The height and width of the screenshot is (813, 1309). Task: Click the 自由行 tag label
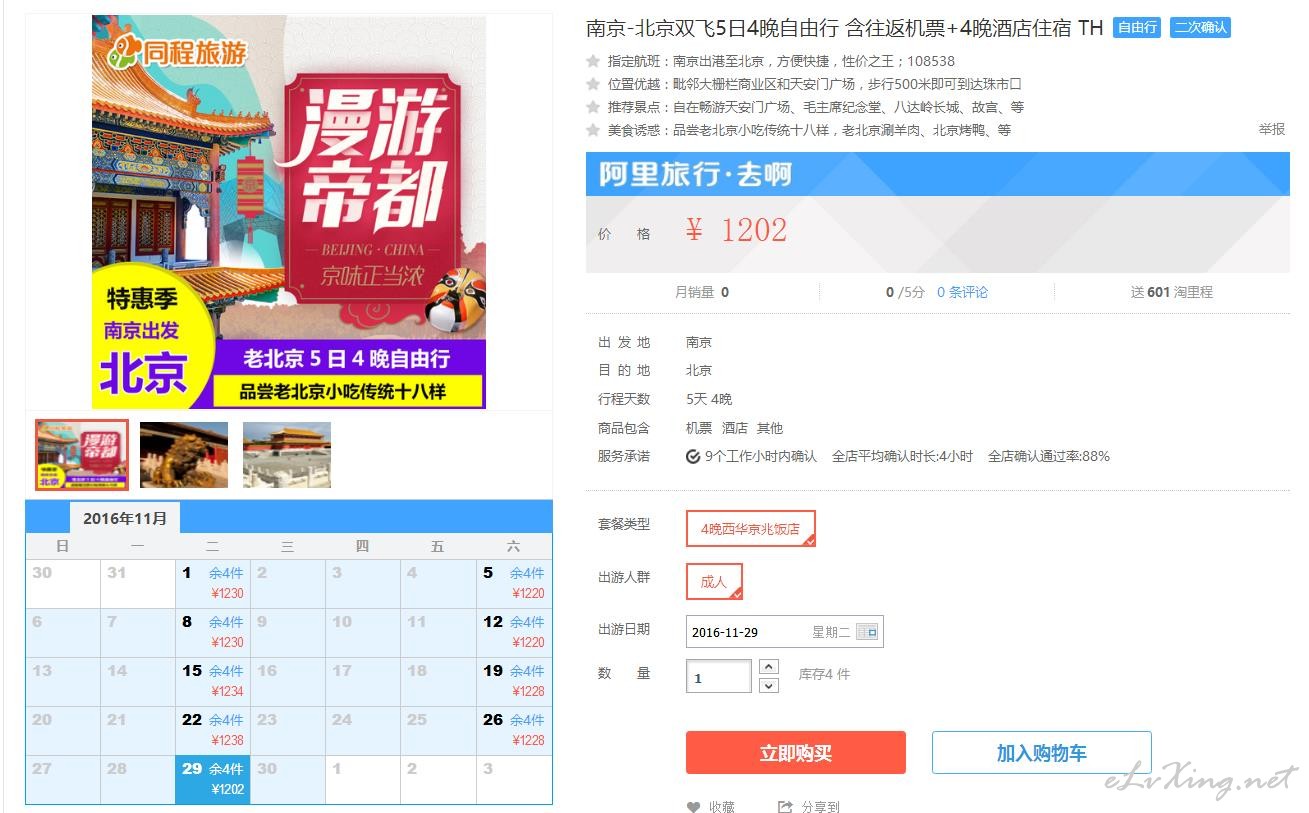click(1137, 28)
